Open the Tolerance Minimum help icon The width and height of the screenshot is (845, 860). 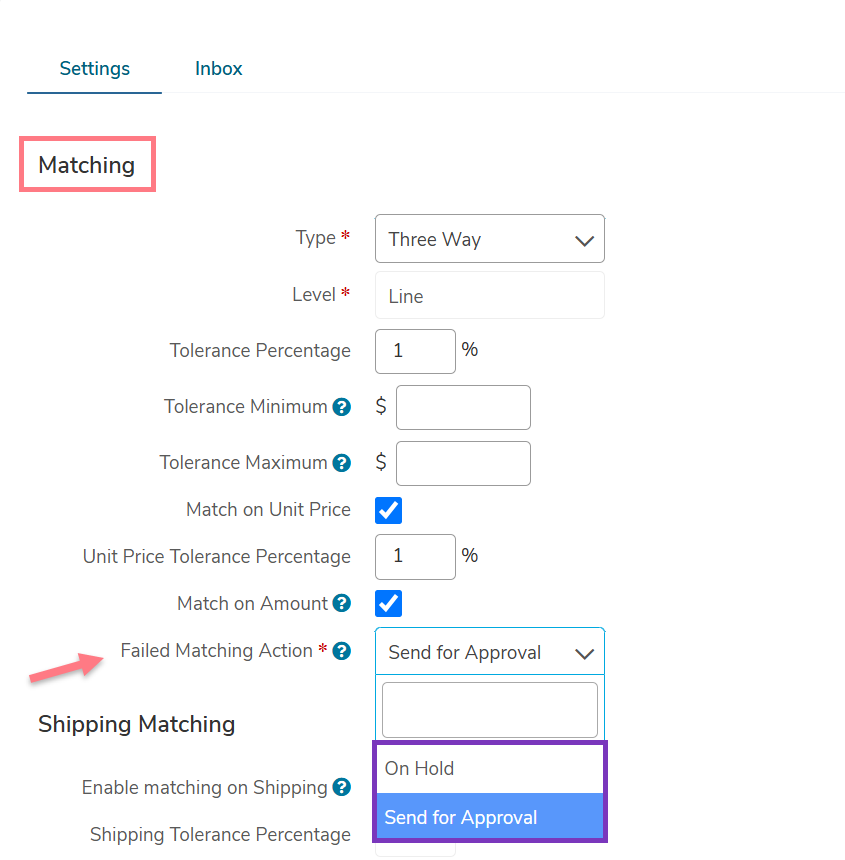(342, 407)
